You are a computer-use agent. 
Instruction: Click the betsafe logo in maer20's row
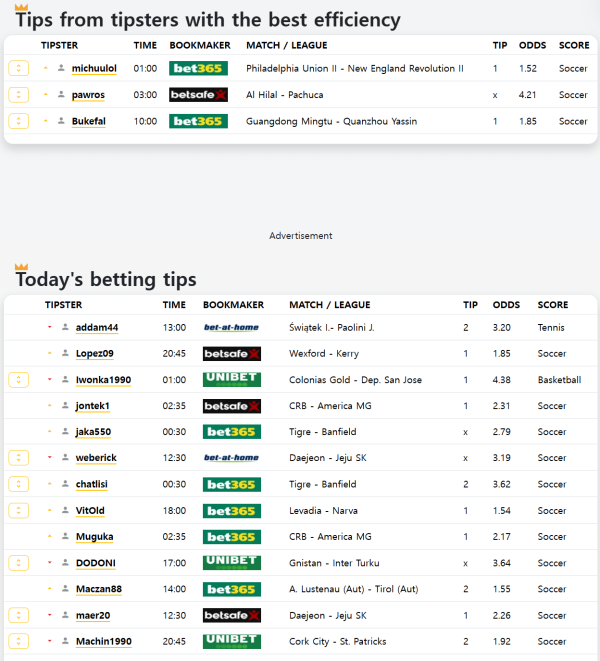tap(231, 615)
